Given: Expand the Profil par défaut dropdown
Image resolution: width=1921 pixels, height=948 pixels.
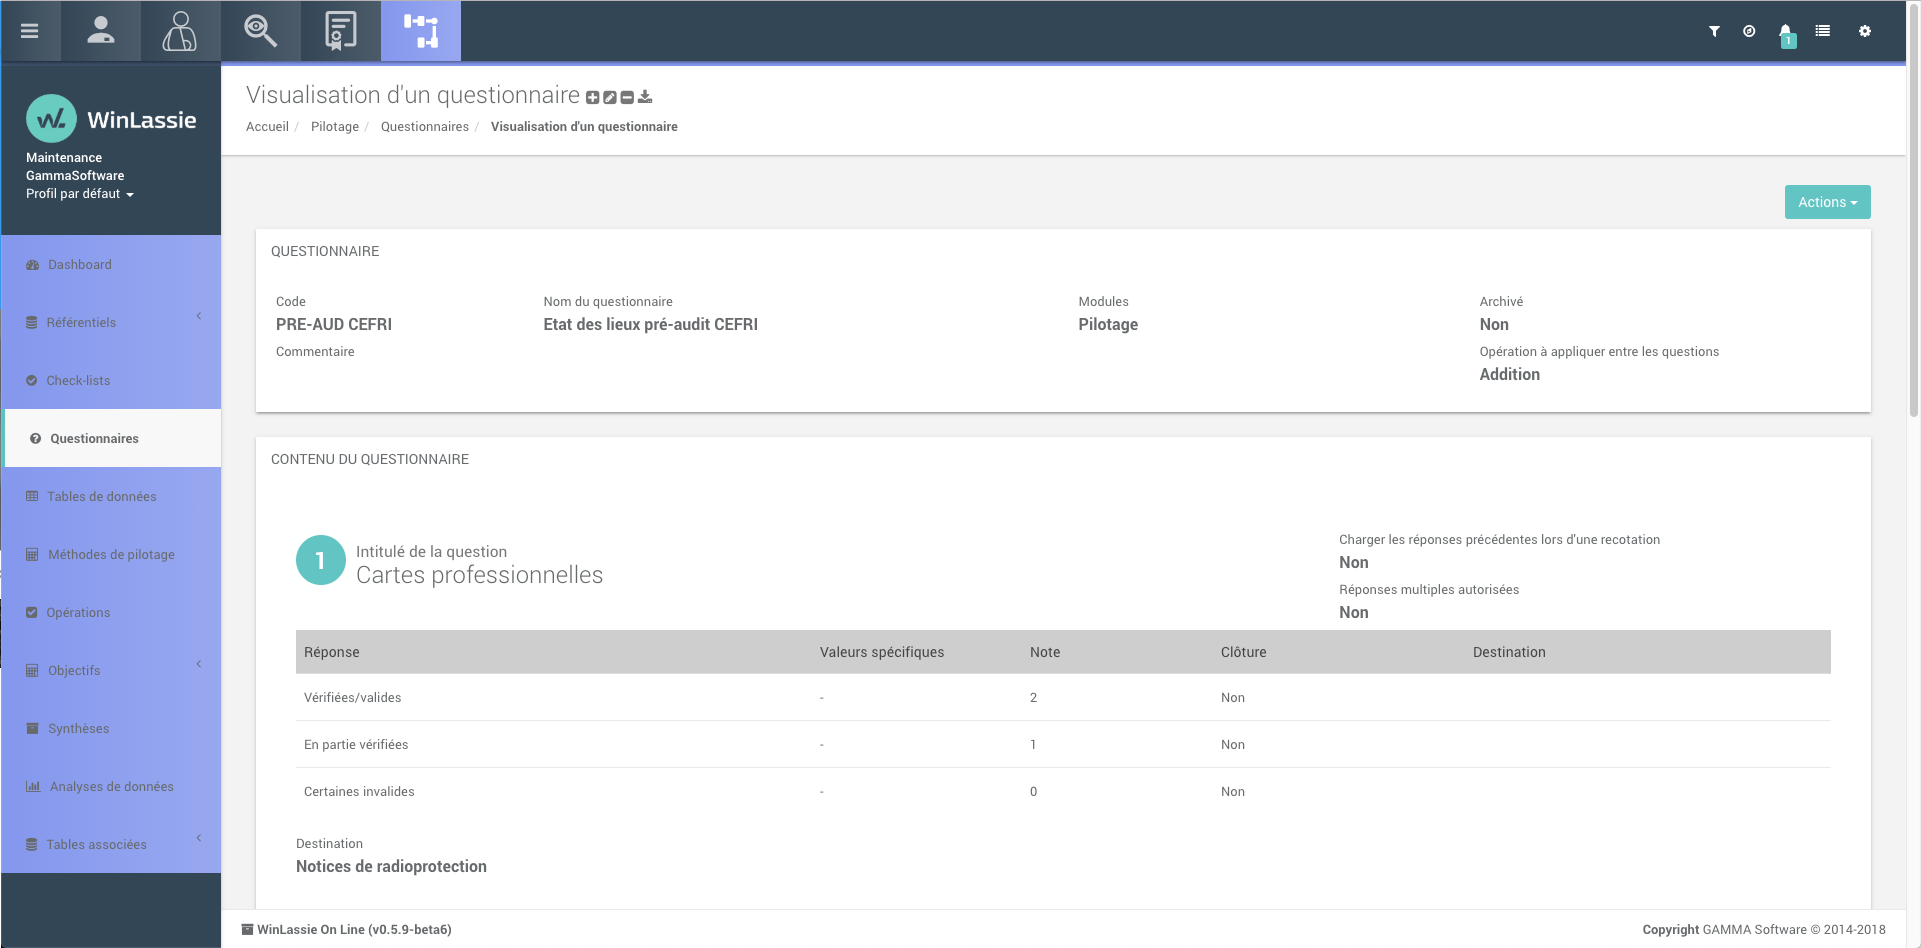Looking at the screenshot, I should coord(80,194).
